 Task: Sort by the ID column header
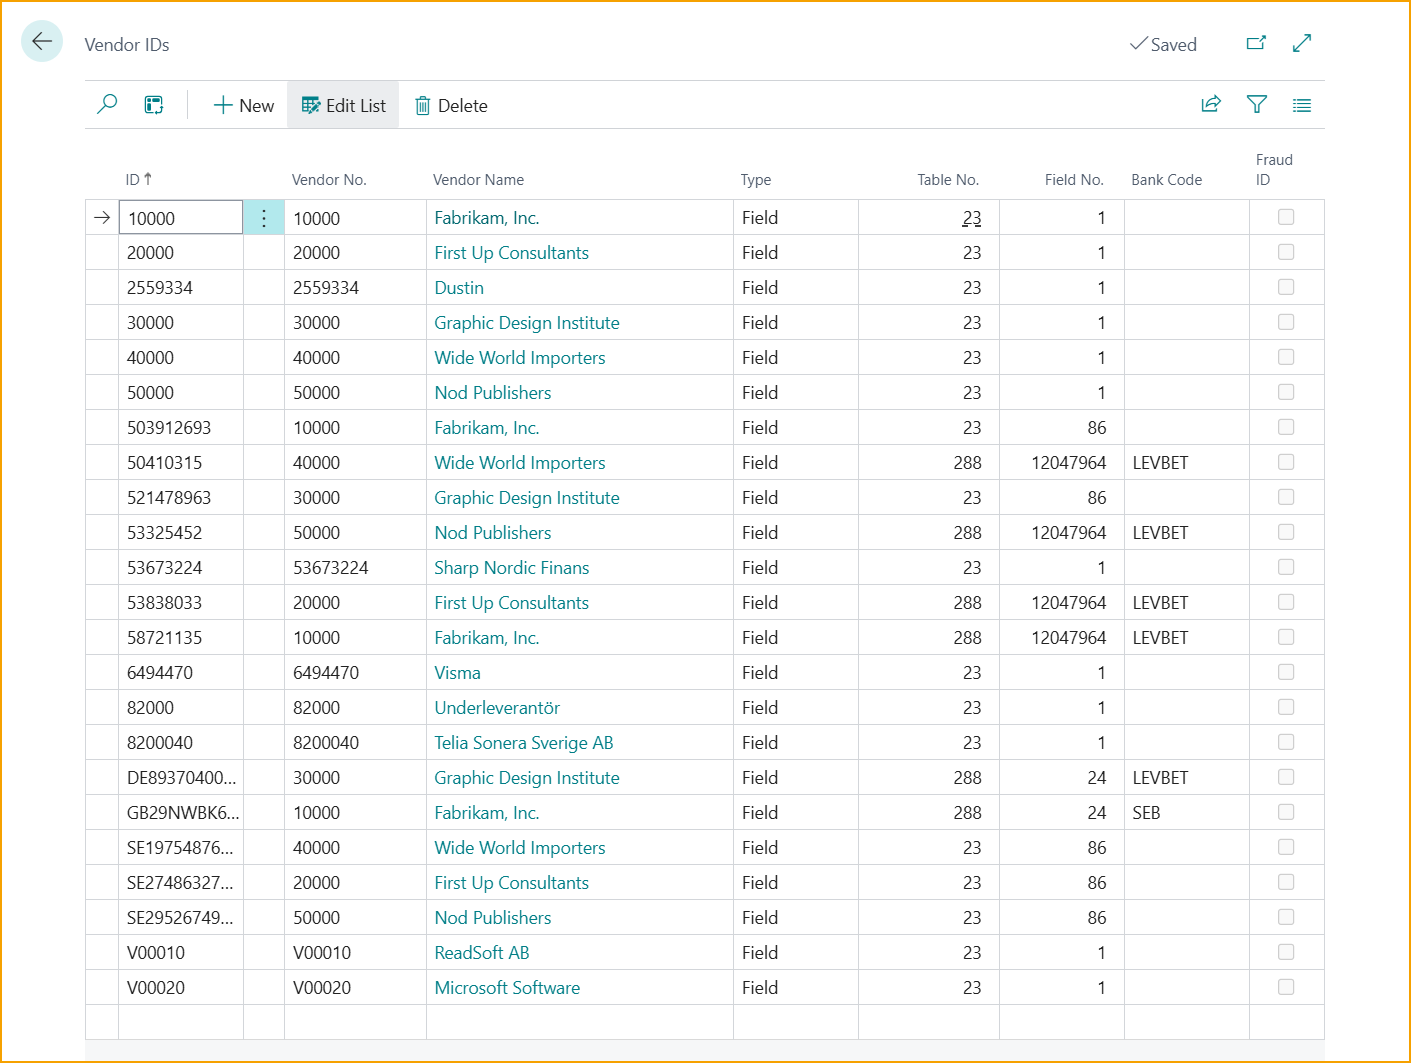pyautogui.click(x=138, y=179)
